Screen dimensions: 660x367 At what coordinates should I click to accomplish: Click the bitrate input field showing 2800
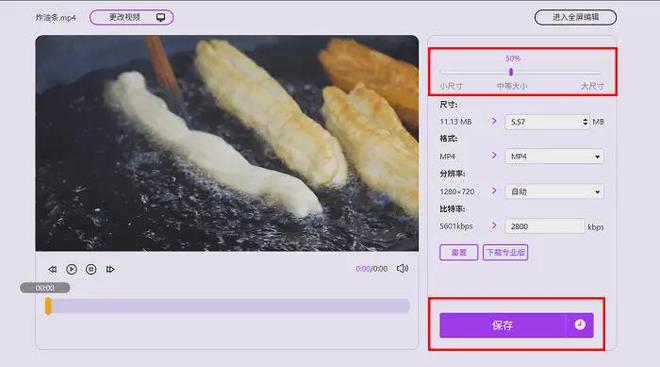[x=545, y=226]
